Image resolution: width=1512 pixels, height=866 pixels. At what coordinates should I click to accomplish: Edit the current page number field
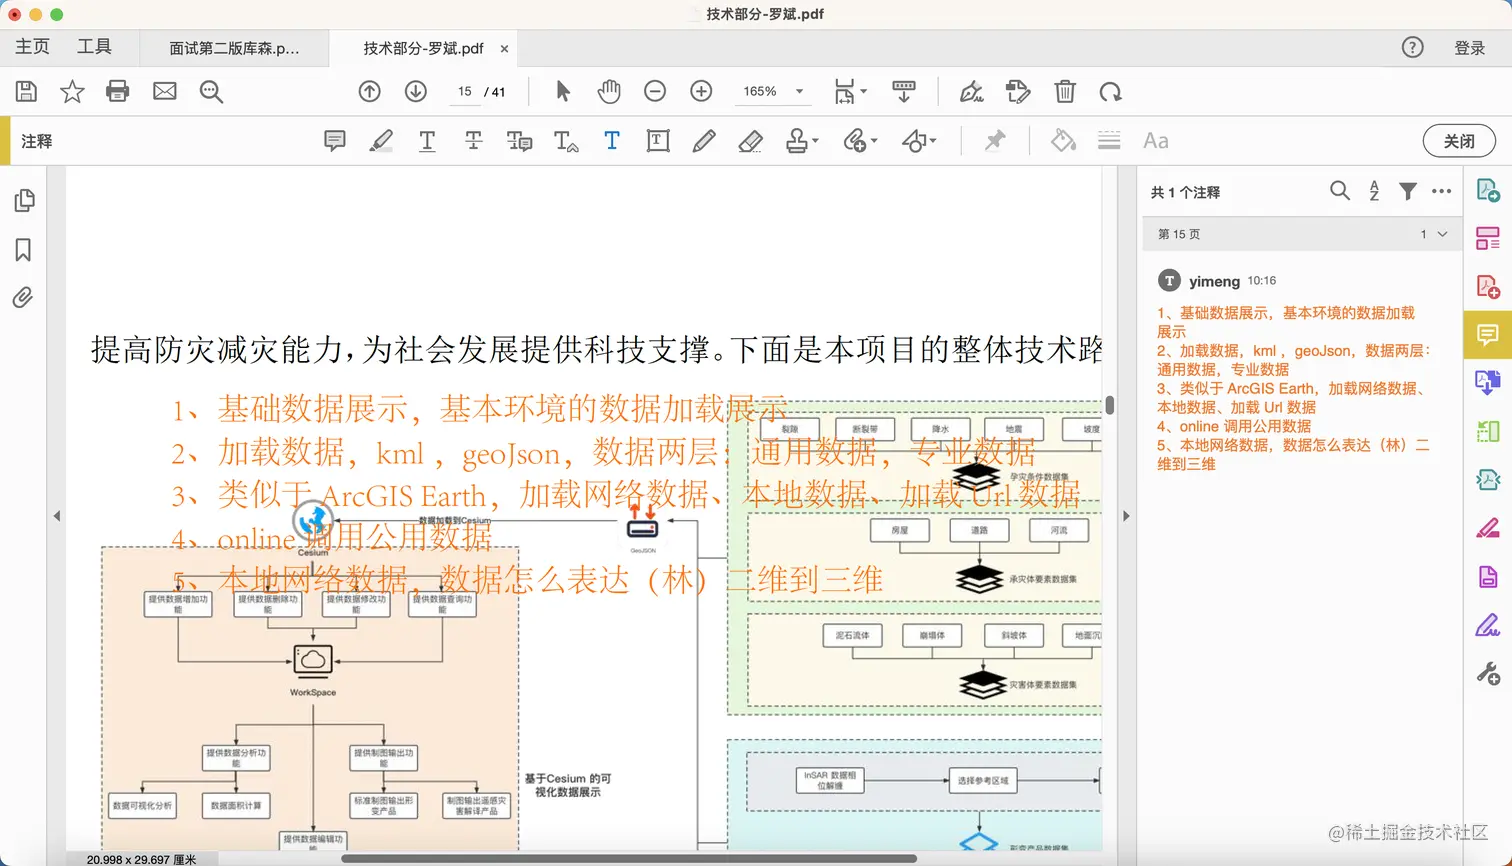coord(465,92)
